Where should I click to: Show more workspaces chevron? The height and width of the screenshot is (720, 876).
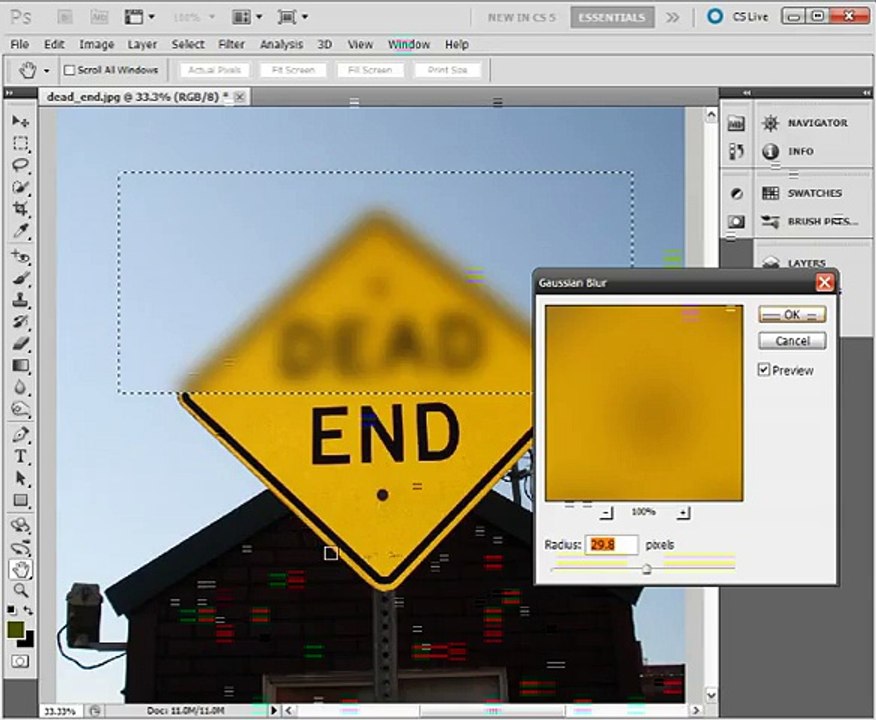tap(673, 17)
